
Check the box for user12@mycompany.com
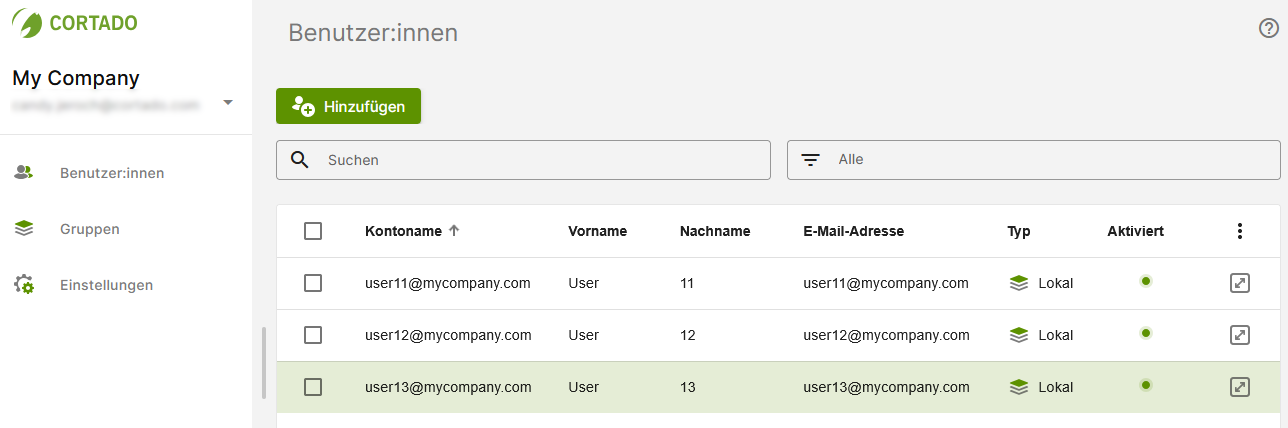click(x=313, y=335)
